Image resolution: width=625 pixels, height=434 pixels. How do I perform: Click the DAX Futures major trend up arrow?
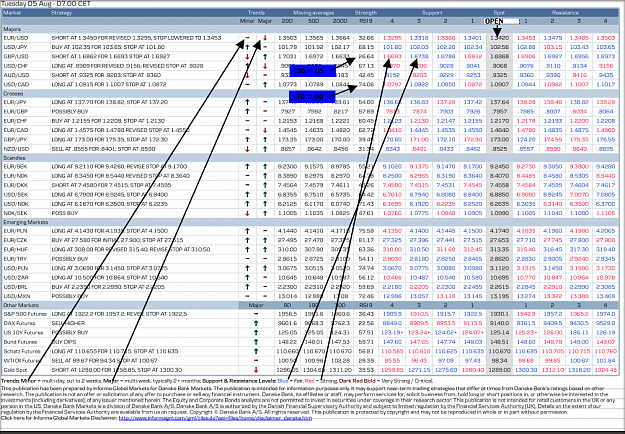tap(256, 323)
